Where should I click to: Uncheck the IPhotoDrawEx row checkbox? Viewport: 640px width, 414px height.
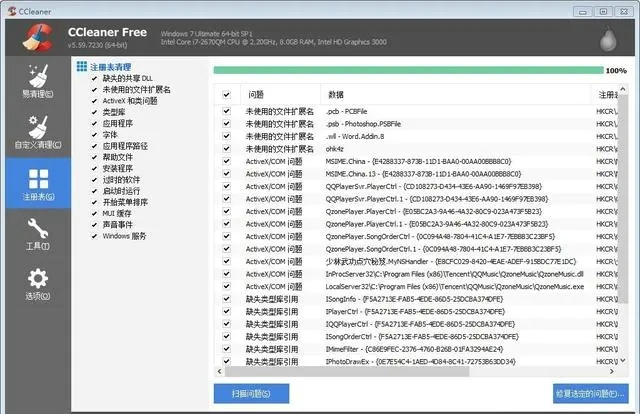[227, 361]
